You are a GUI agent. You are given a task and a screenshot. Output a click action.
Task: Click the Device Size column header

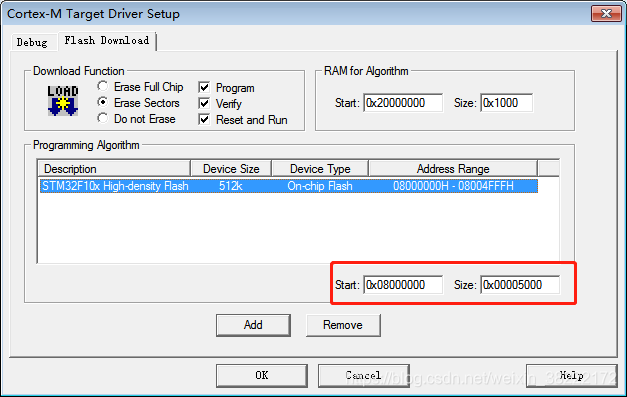point(231,169)
